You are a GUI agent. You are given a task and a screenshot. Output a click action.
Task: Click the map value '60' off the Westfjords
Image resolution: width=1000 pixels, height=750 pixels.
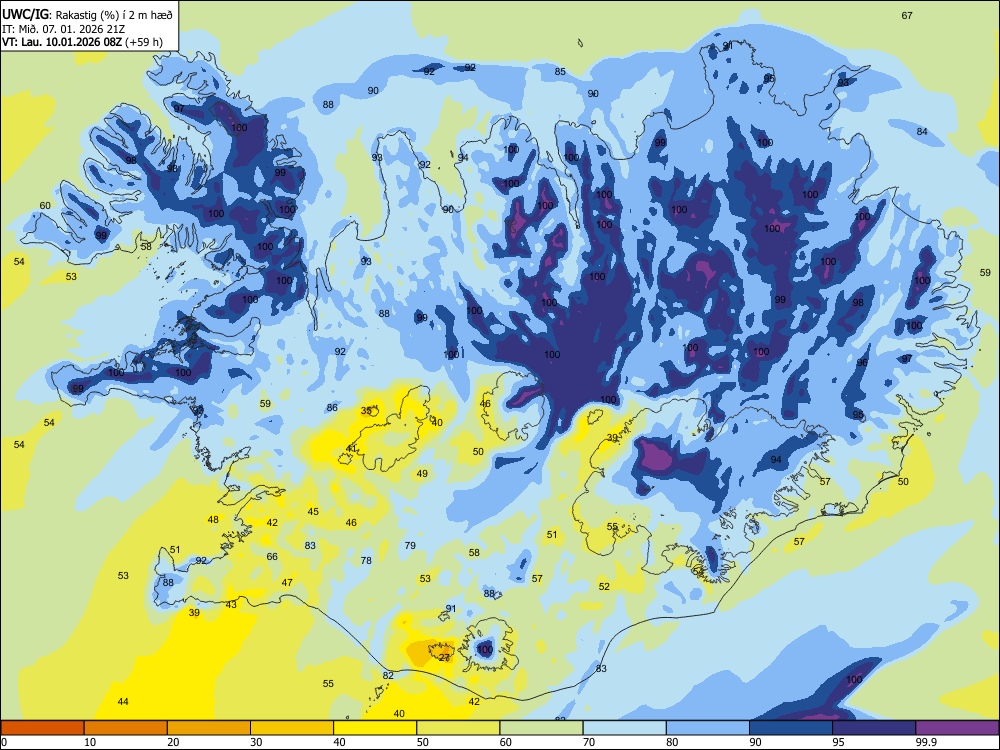pyautogui.click(x=45, y=205)
